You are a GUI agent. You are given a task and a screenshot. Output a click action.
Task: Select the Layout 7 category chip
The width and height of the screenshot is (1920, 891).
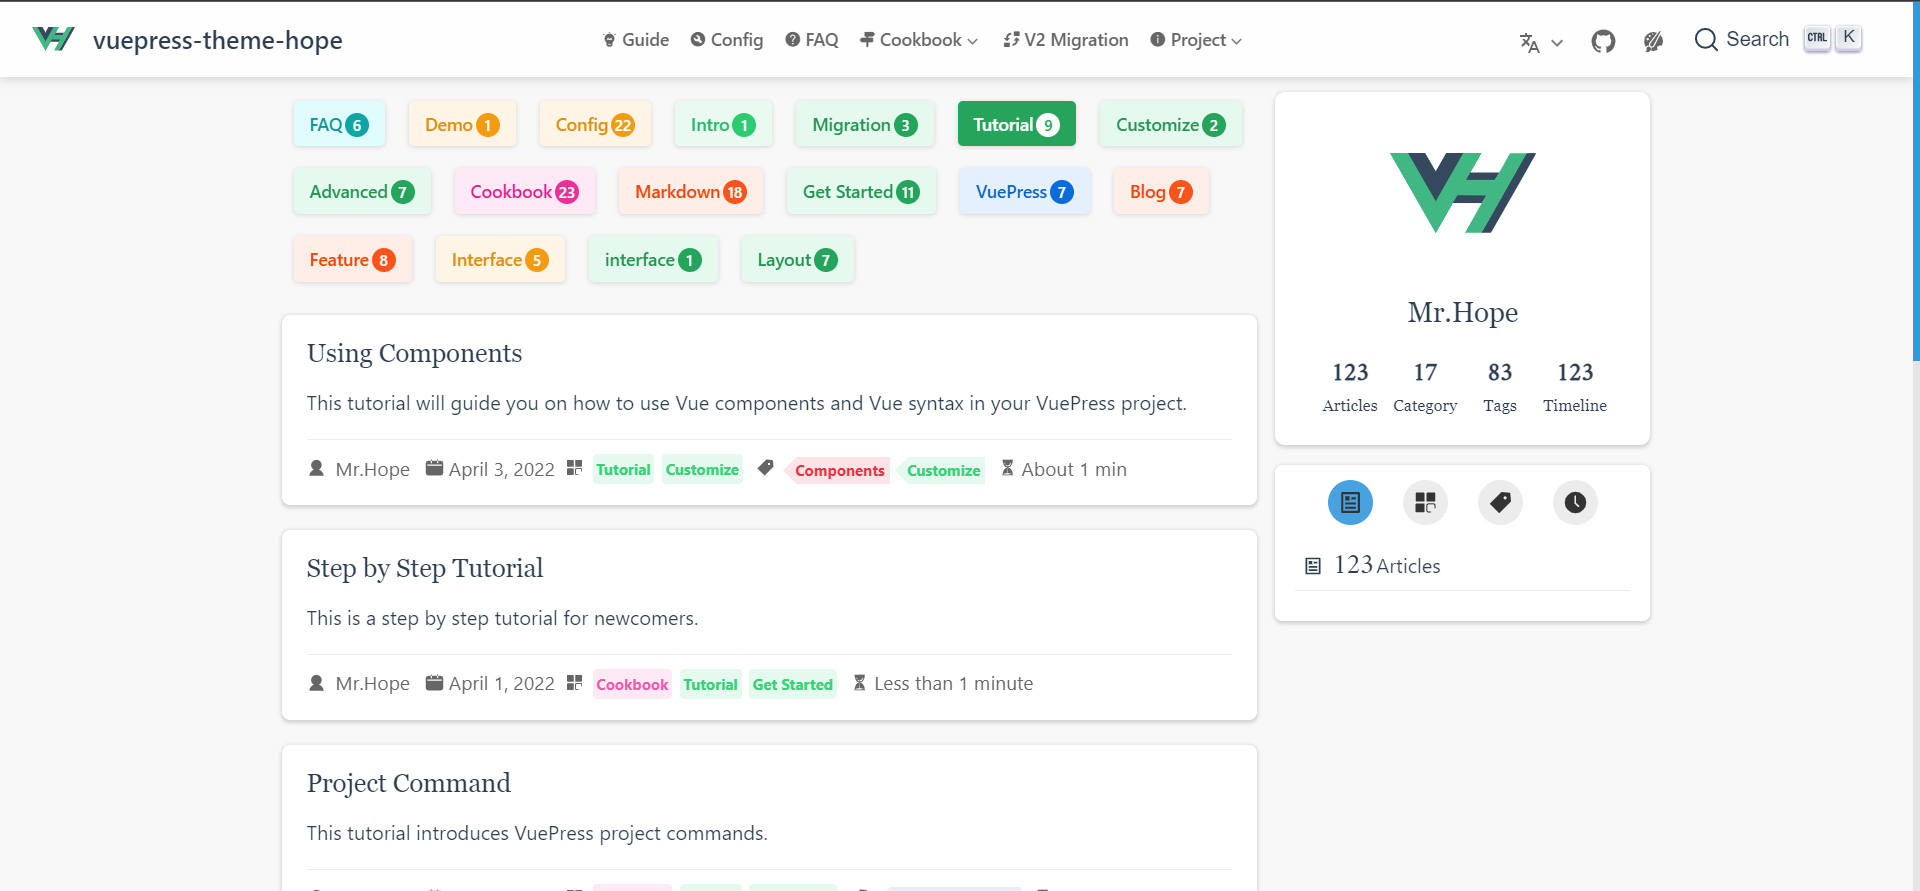tap(797, 259)
